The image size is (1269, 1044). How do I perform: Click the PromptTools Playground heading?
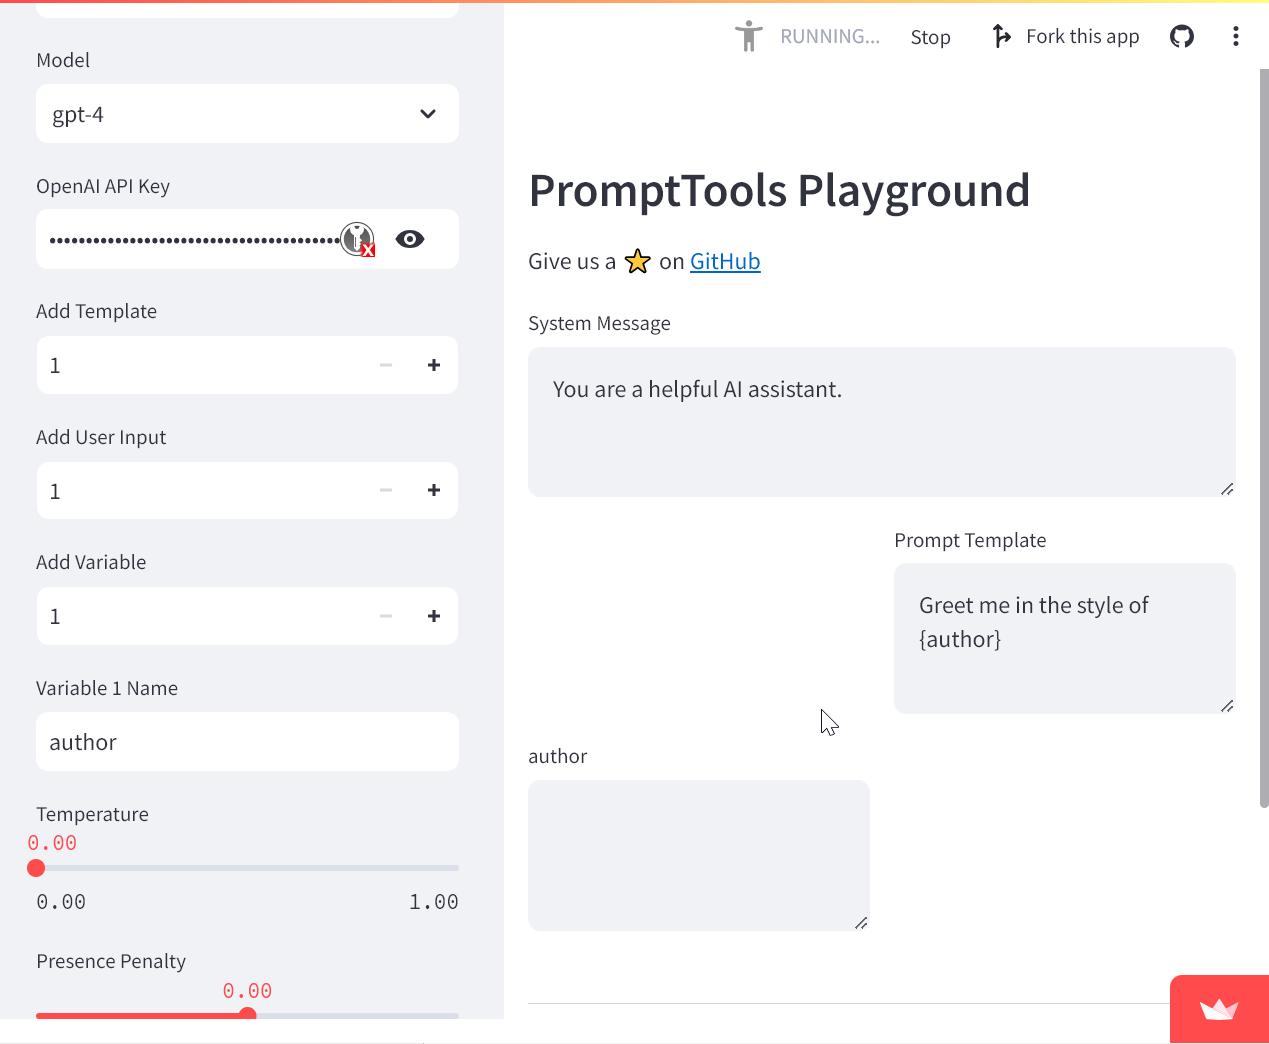pyautogui.click(x=779, y=190)
